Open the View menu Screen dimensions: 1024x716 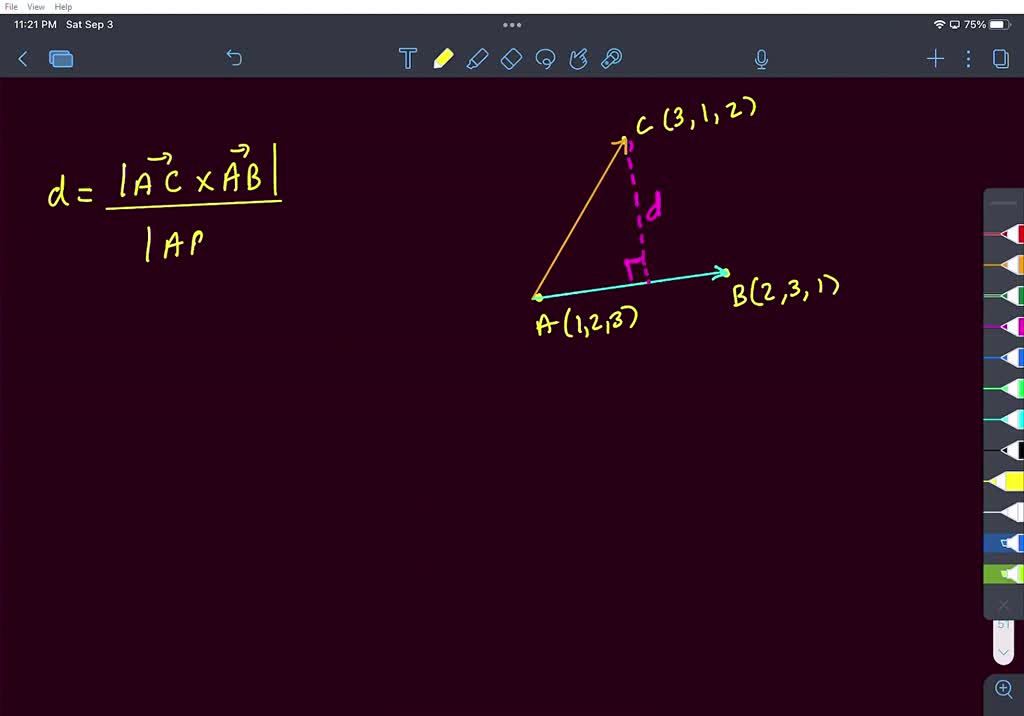coord(36,6)
